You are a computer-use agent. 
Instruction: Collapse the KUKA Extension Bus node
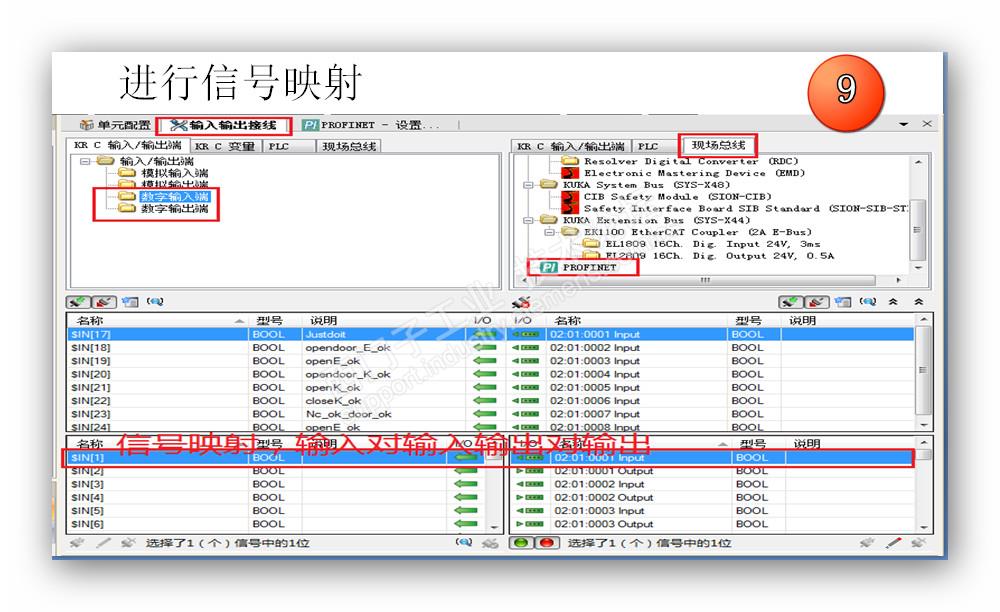point(528,220)
